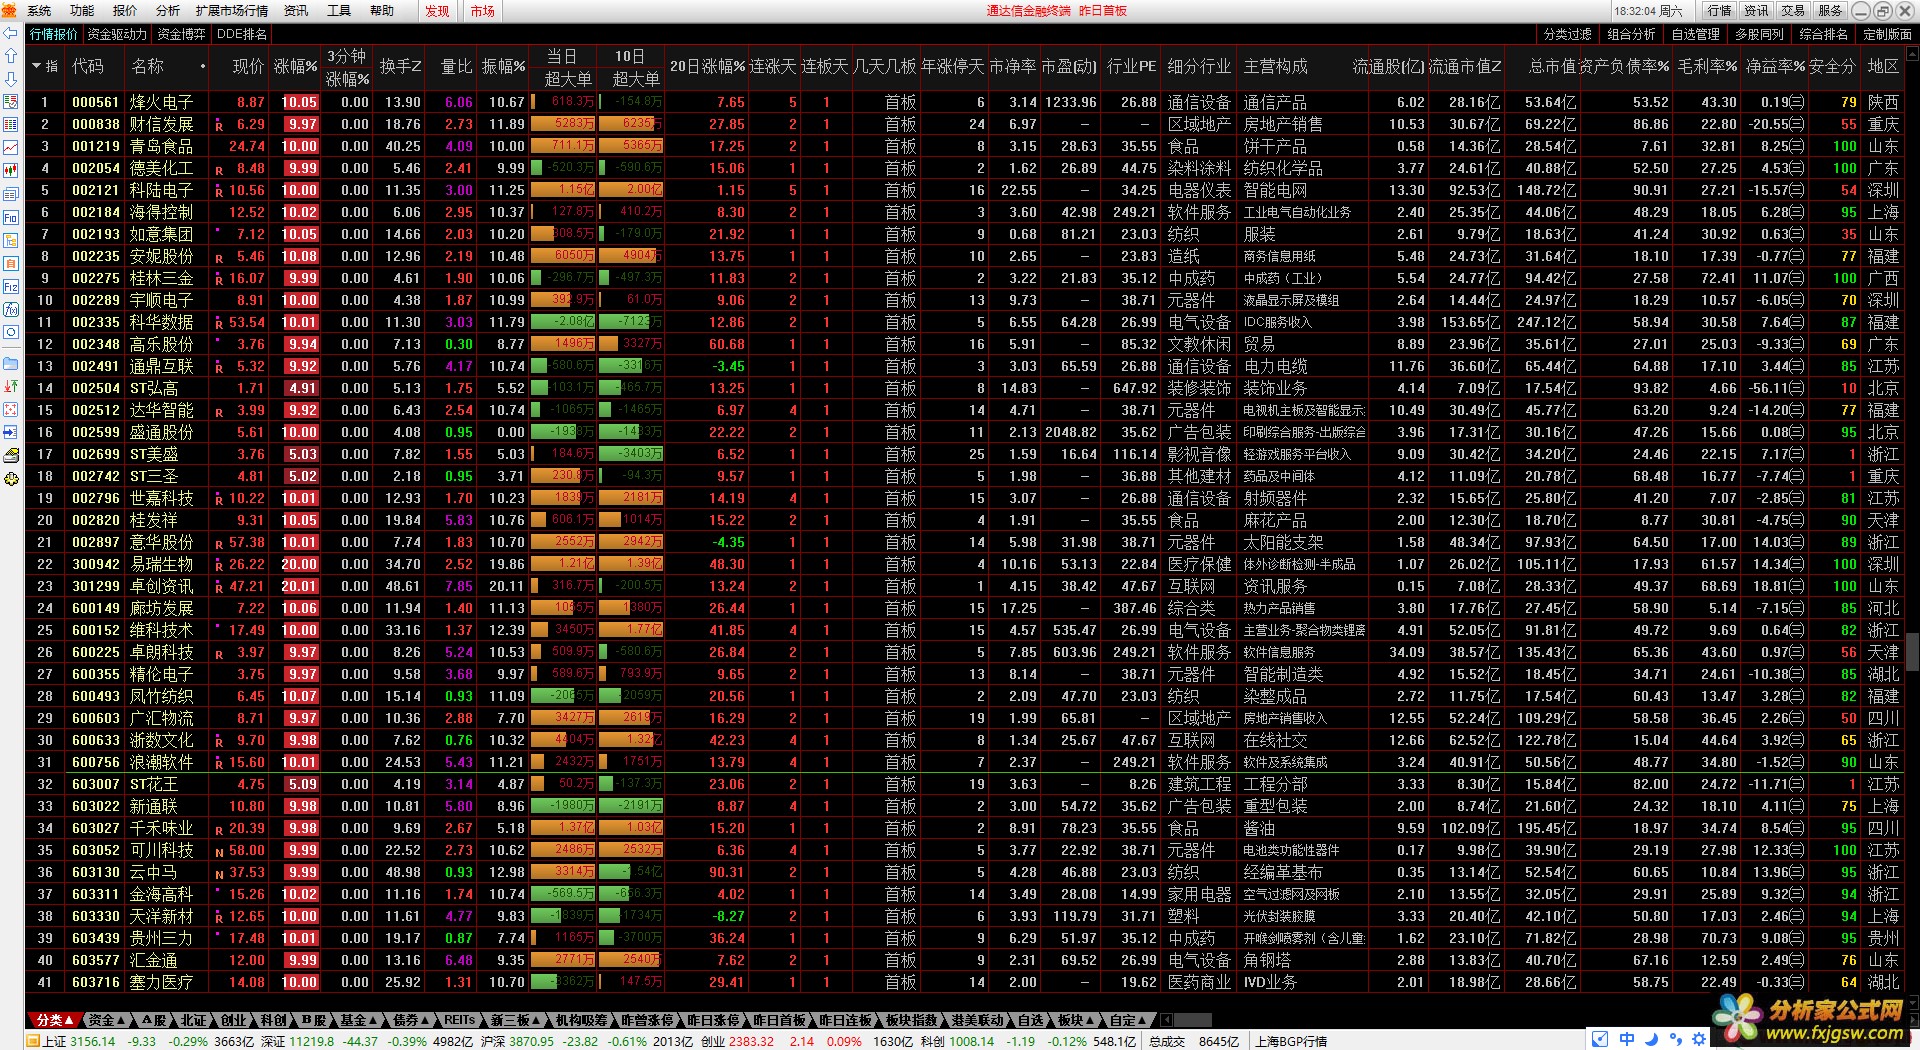
Task: Open the 自定 dropdown tab at bottom
Action: pyautogui.click(x=1127, y=1020)
